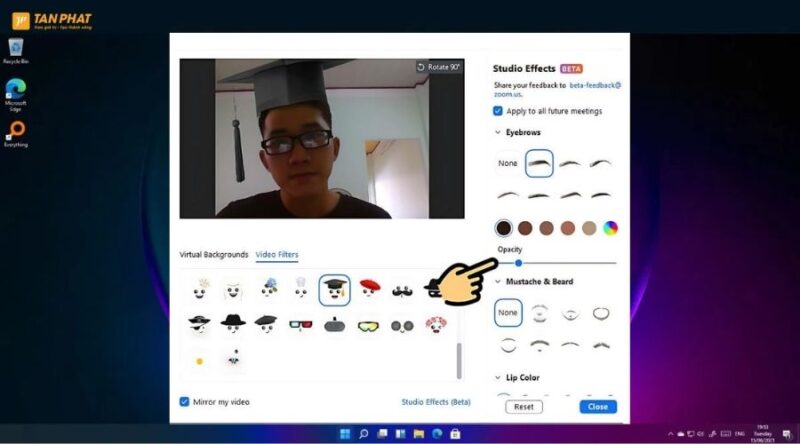Click the Reset button
This screenshot has width=800, height=444.
pos(524,407)
